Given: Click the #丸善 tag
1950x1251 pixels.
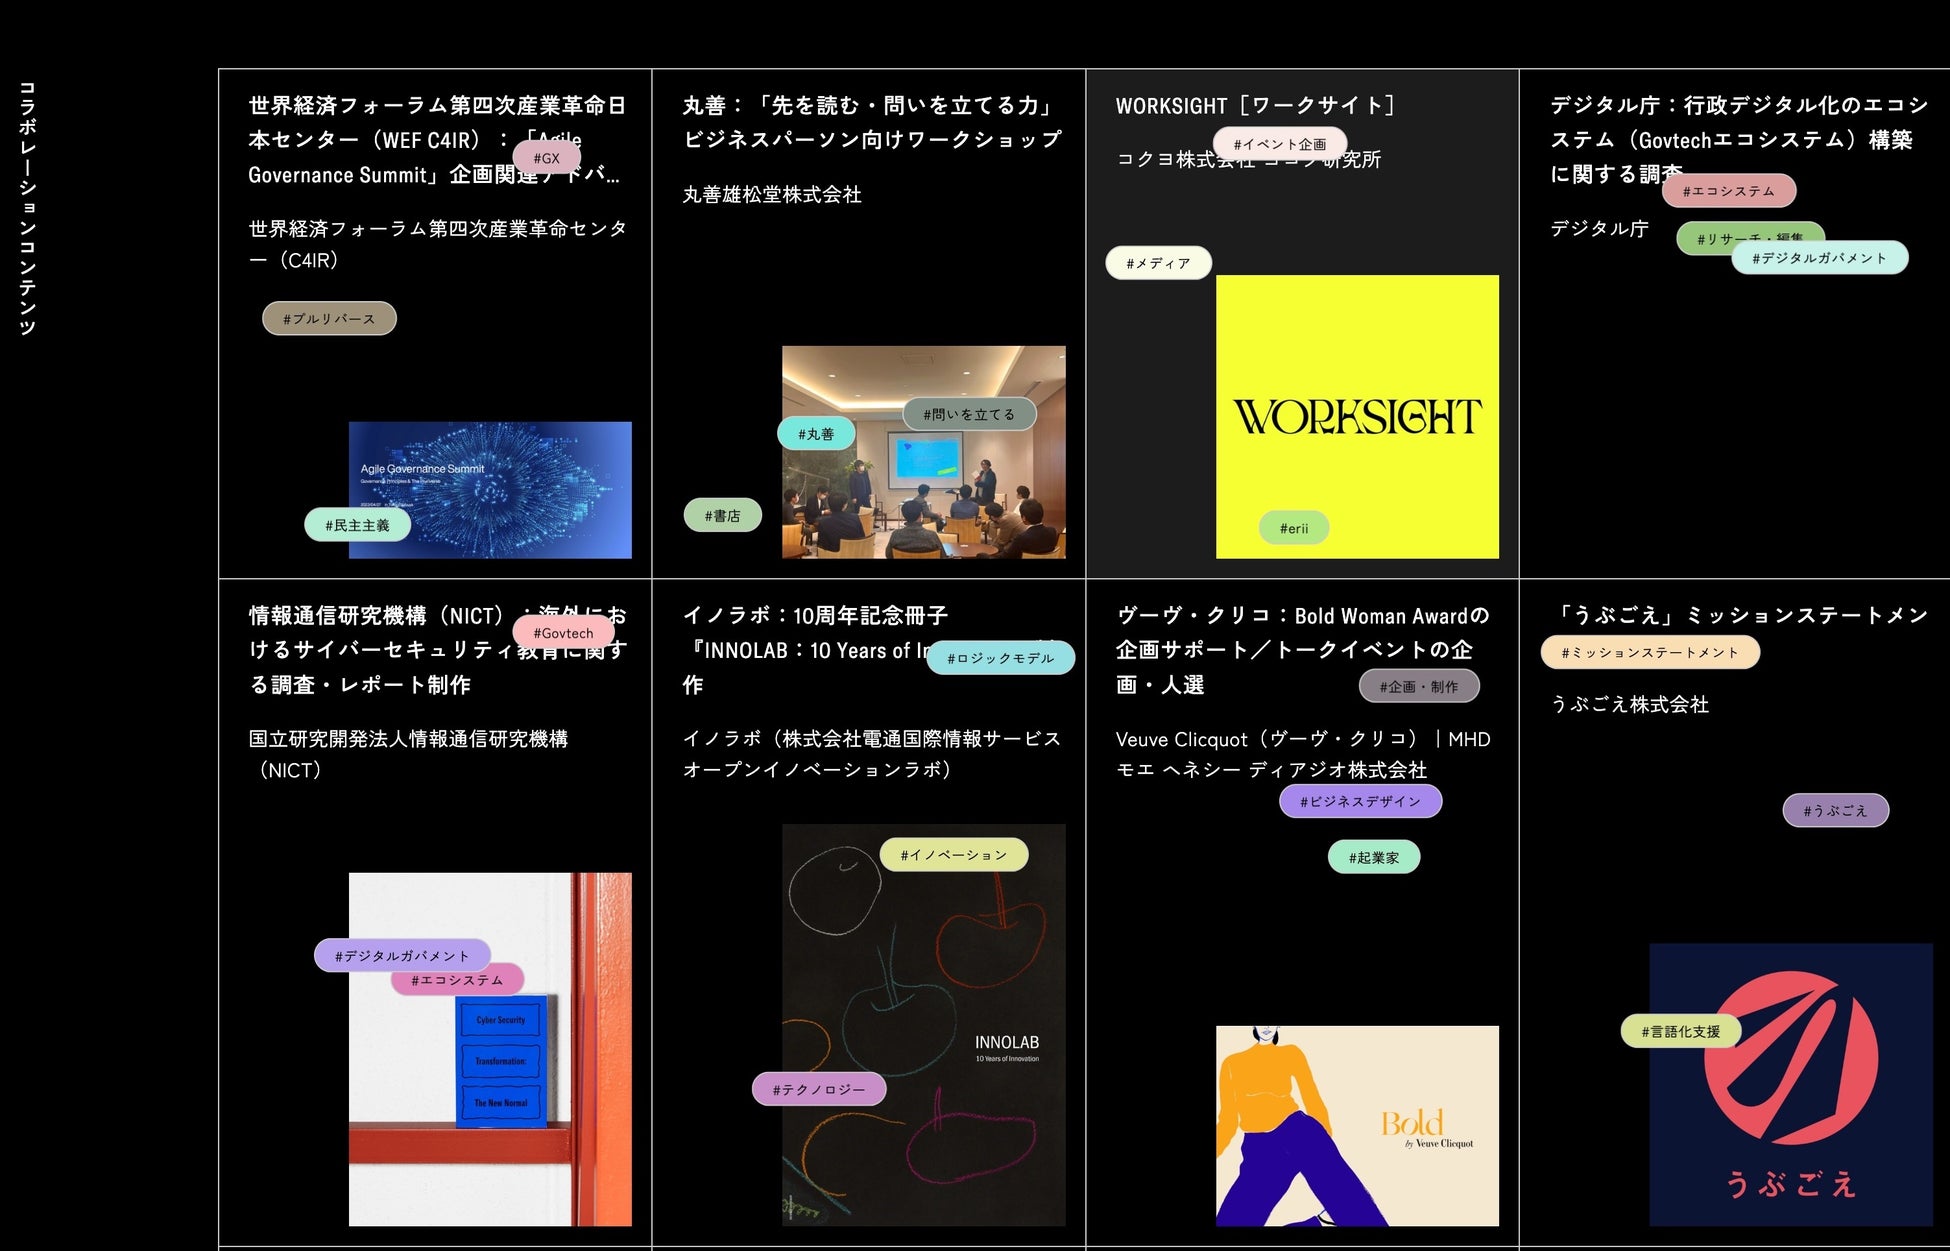Looking at the screenshot, I should (816, 434).
